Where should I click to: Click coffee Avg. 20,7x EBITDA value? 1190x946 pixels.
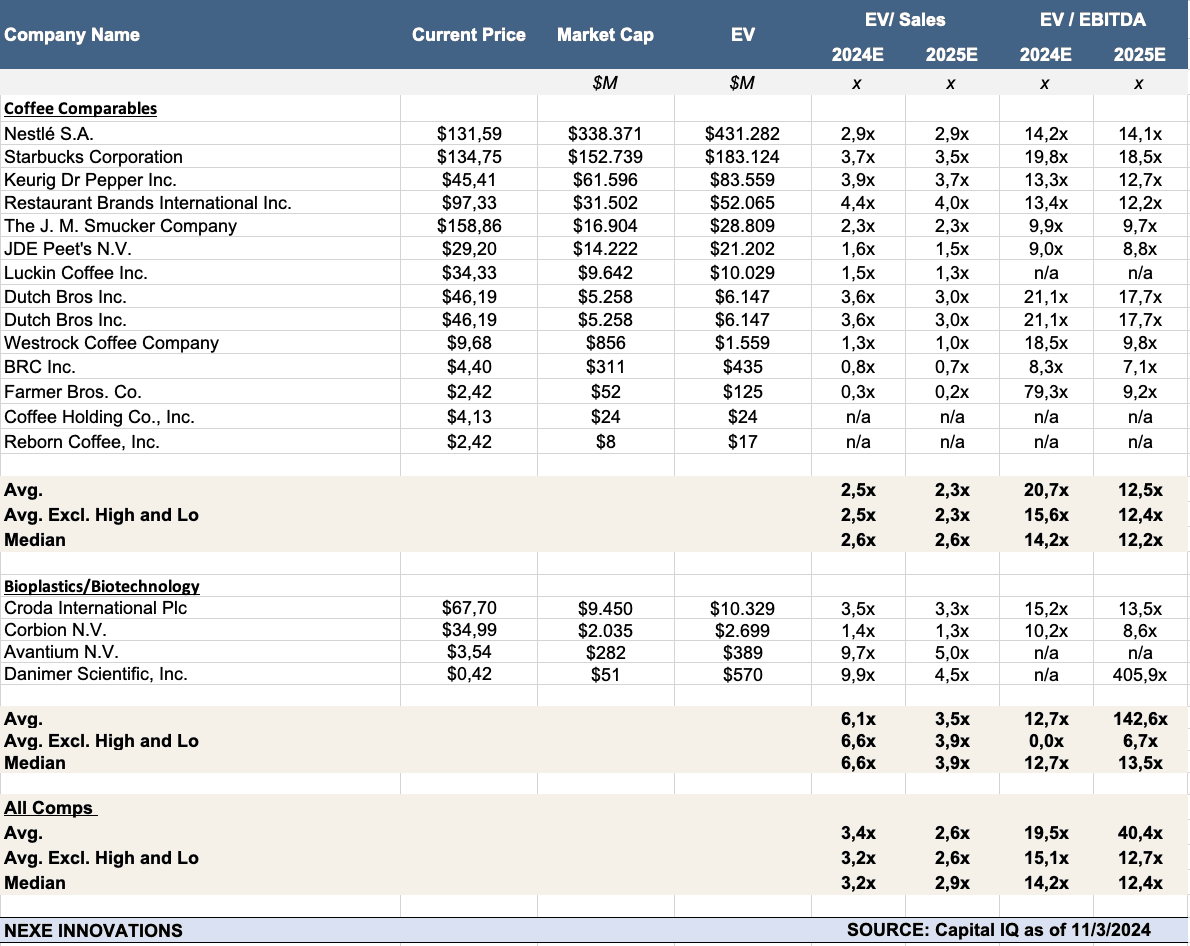coord(1046,490)
